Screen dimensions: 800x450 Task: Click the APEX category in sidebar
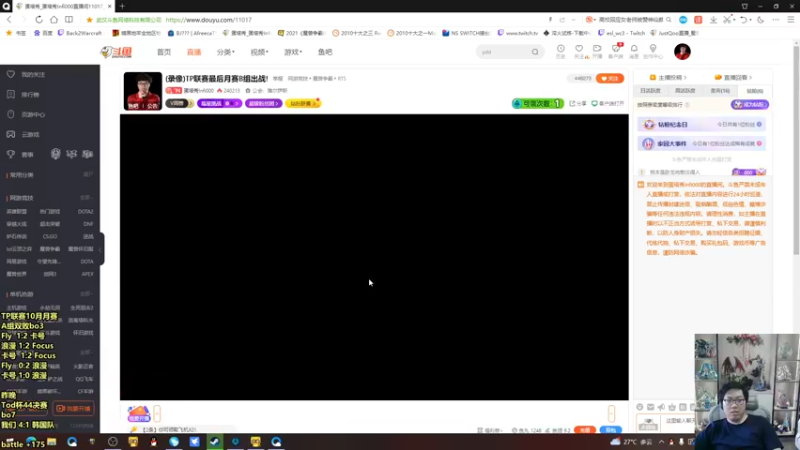tap(87, 274)
